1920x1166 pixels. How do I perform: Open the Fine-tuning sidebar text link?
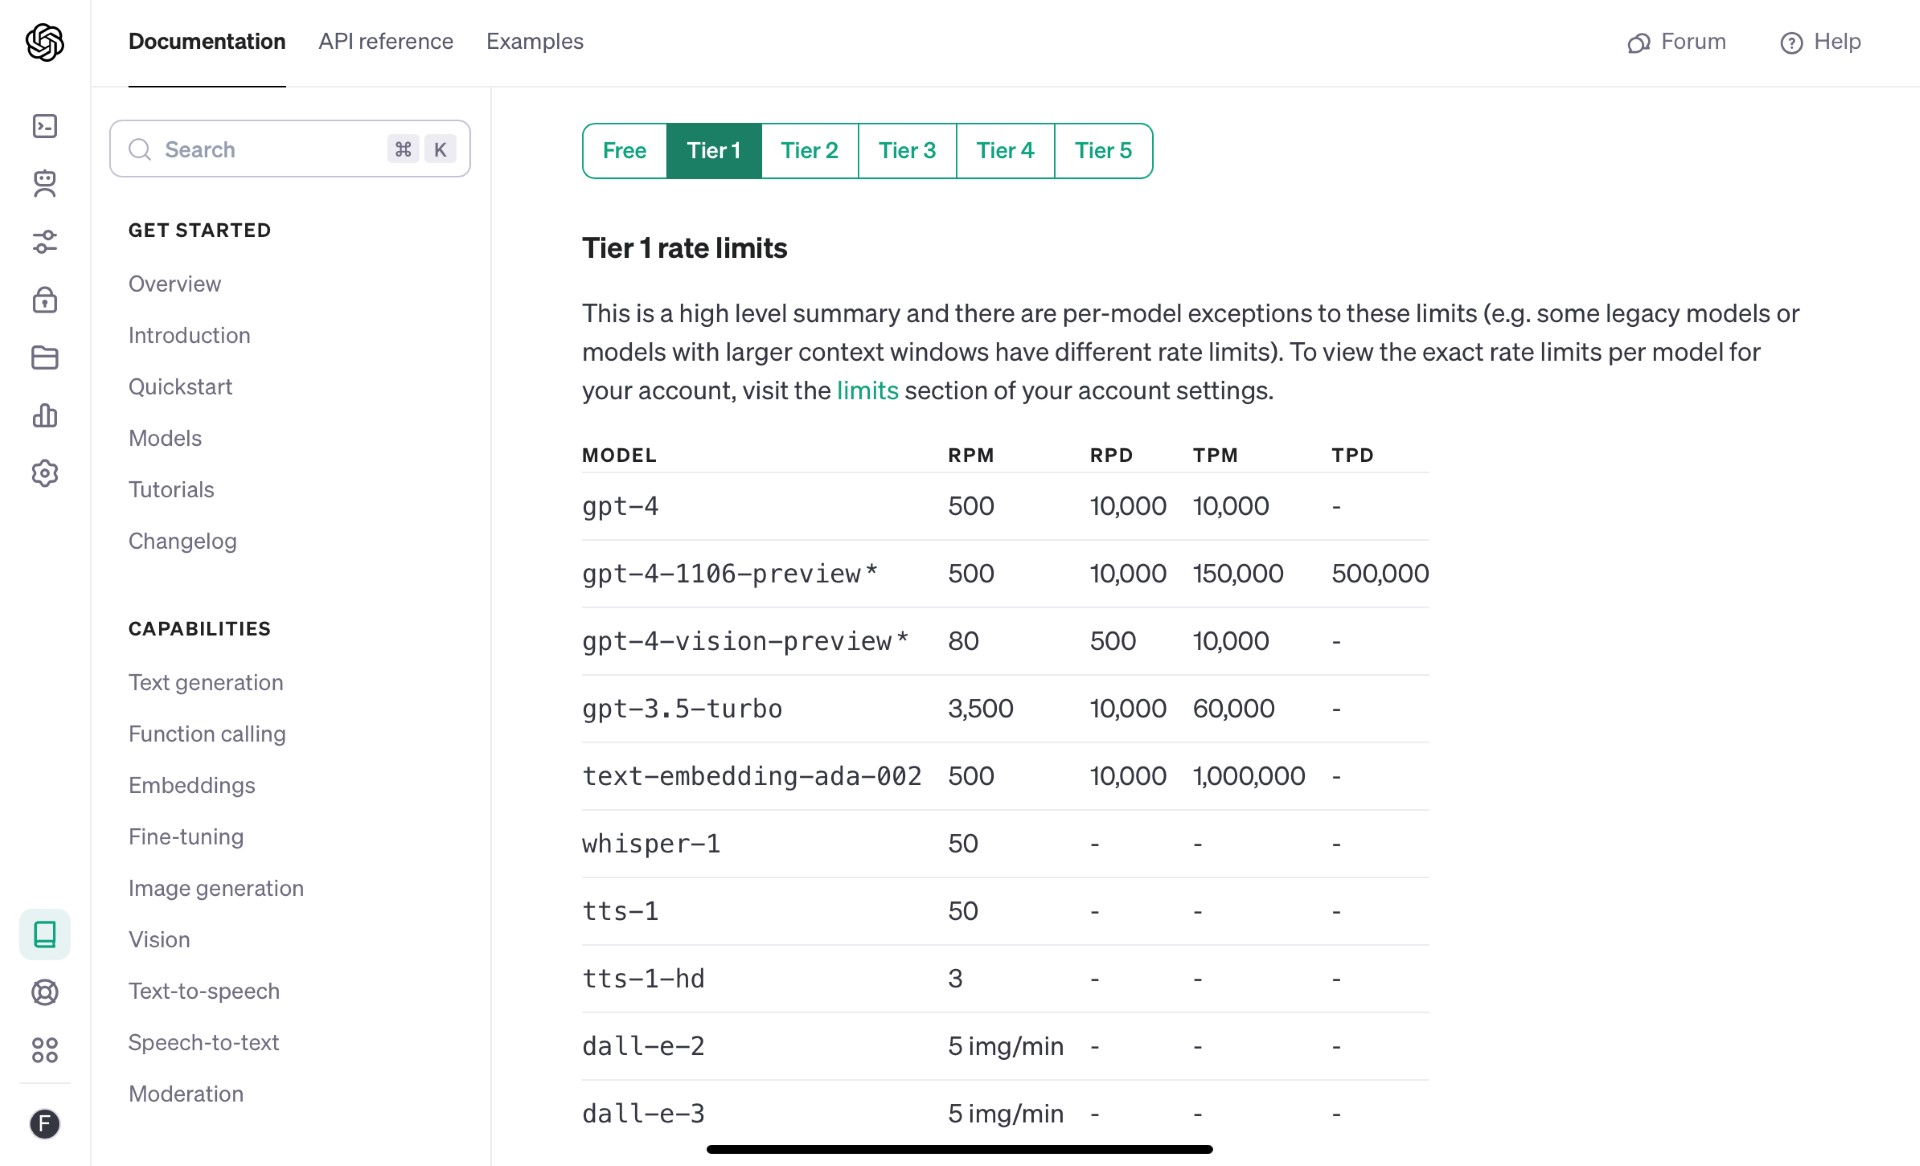(x=186, y=837)
